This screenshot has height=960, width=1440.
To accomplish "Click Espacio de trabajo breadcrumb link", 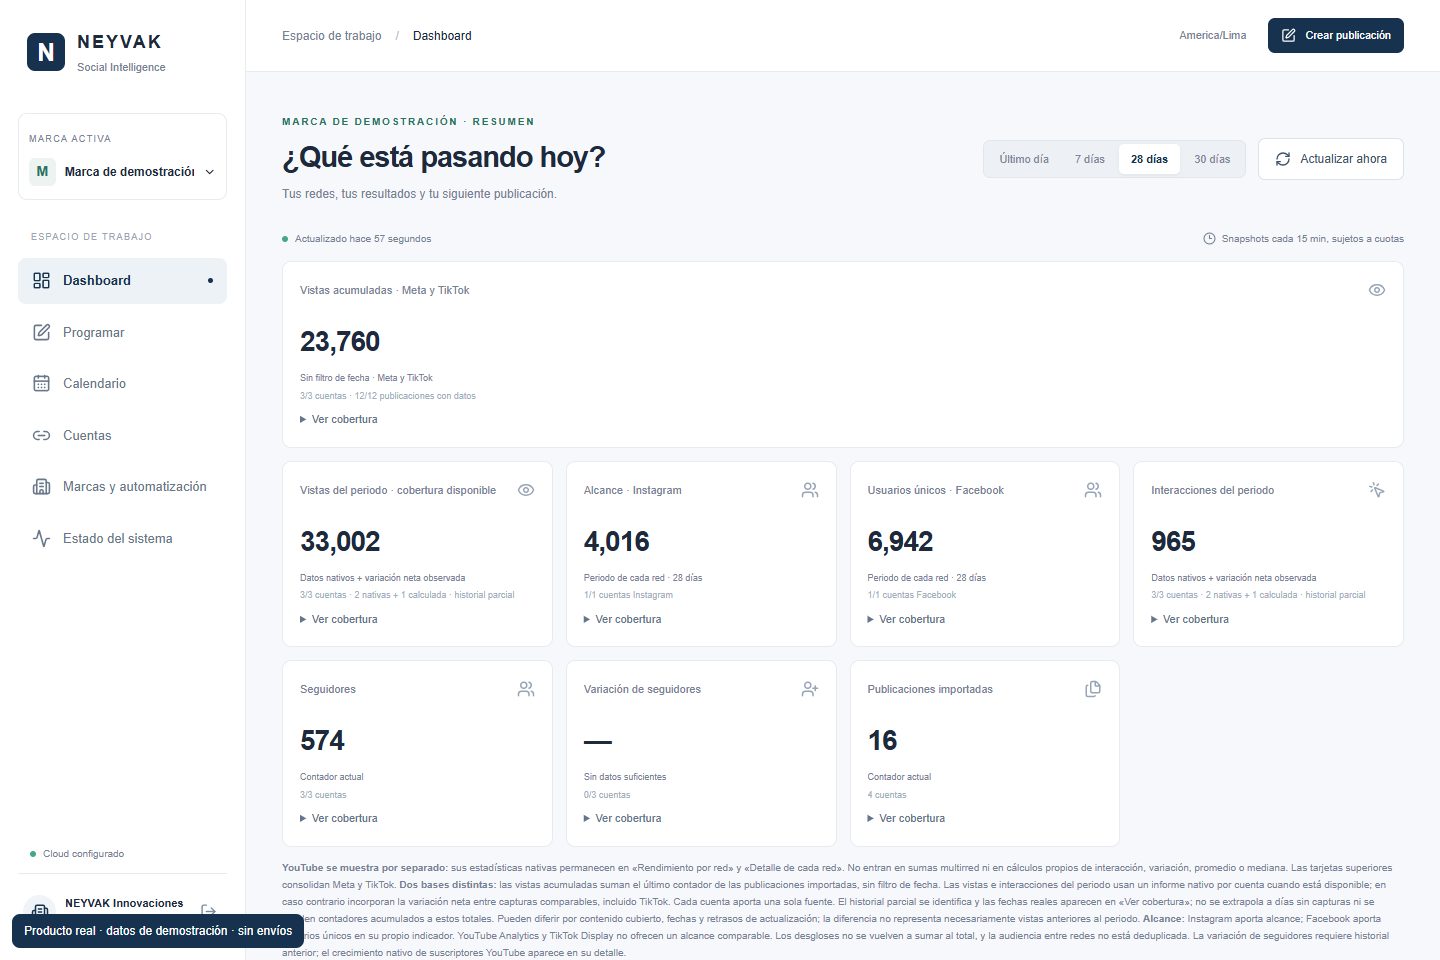I will click(332, 36).
